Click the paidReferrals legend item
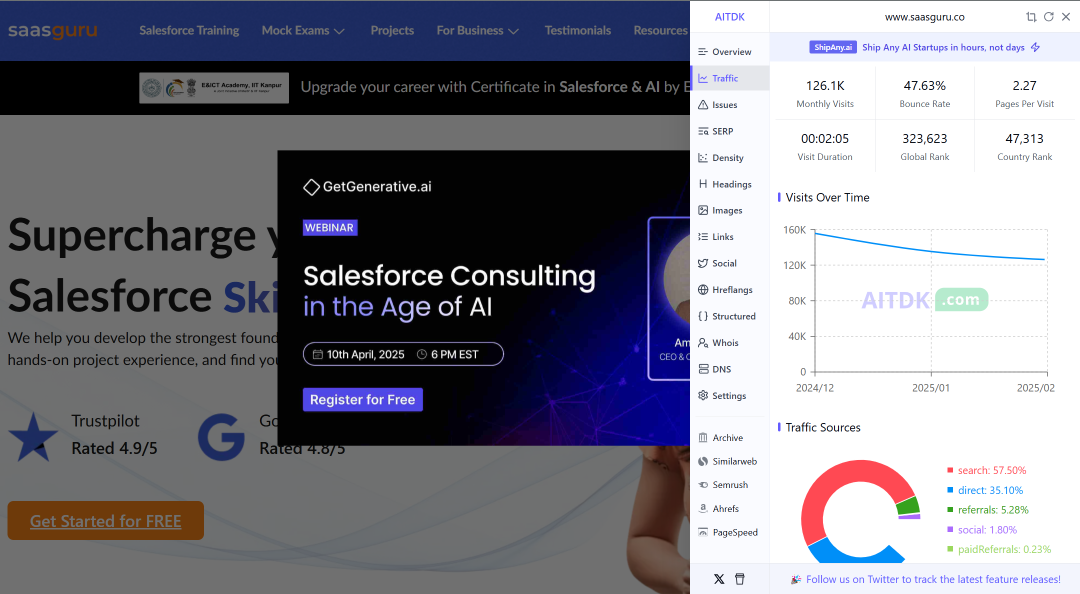The height and width of the screenshot is (594, 1080). [999, 549]
